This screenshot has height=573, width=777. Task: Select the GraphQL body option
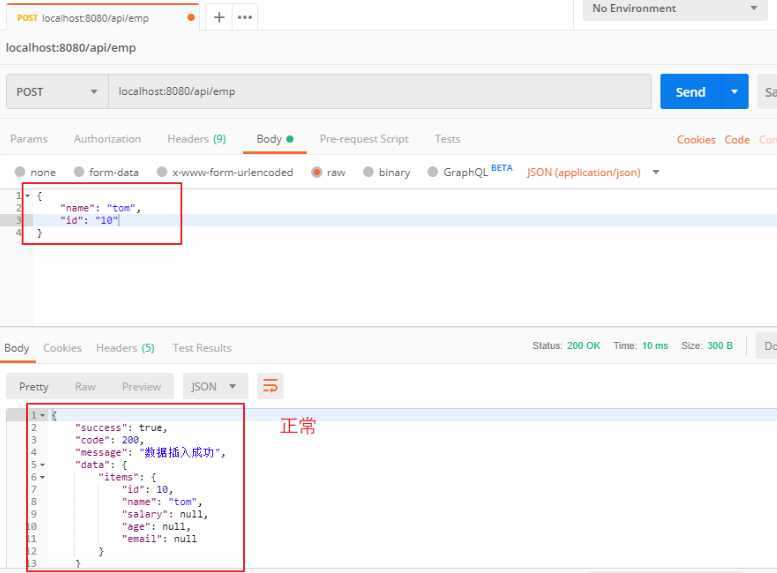(x=433, y=172)
